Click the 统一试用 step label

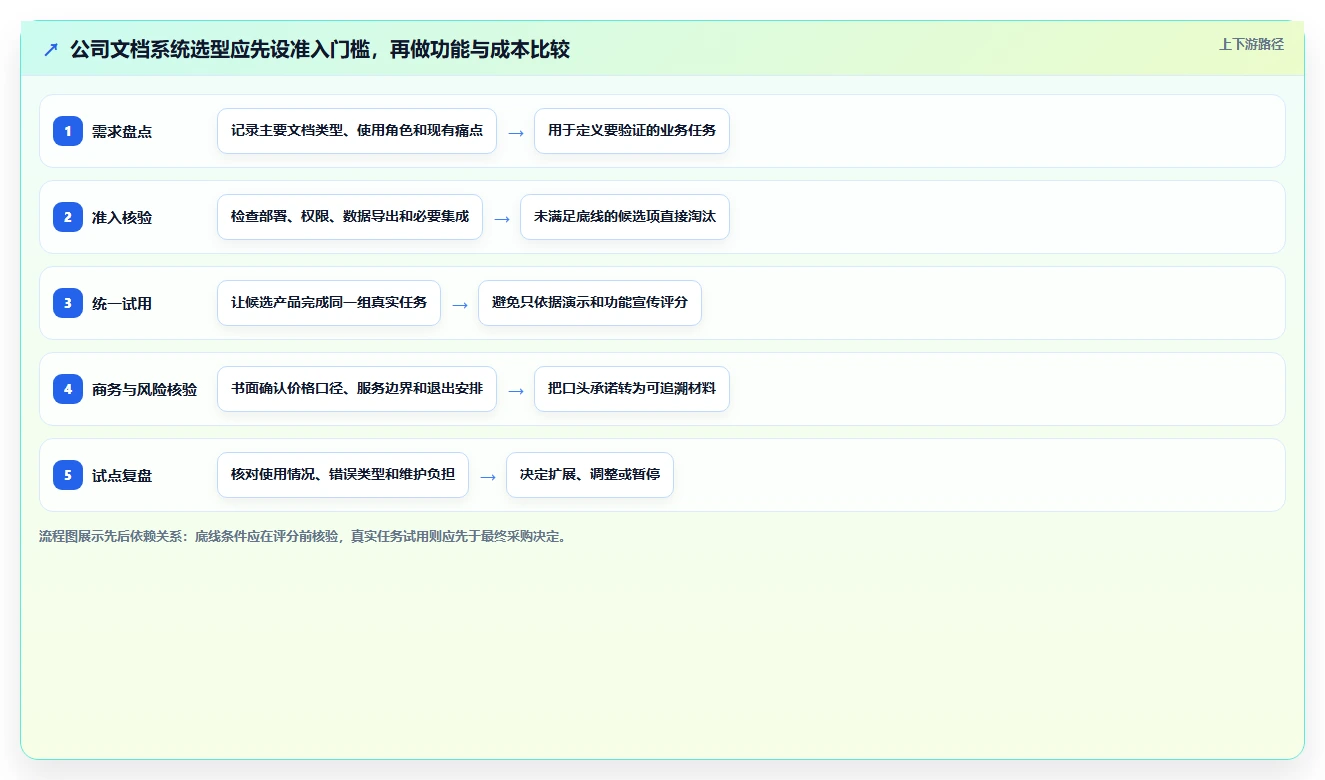pyautogui.click(x=122, y=303)
